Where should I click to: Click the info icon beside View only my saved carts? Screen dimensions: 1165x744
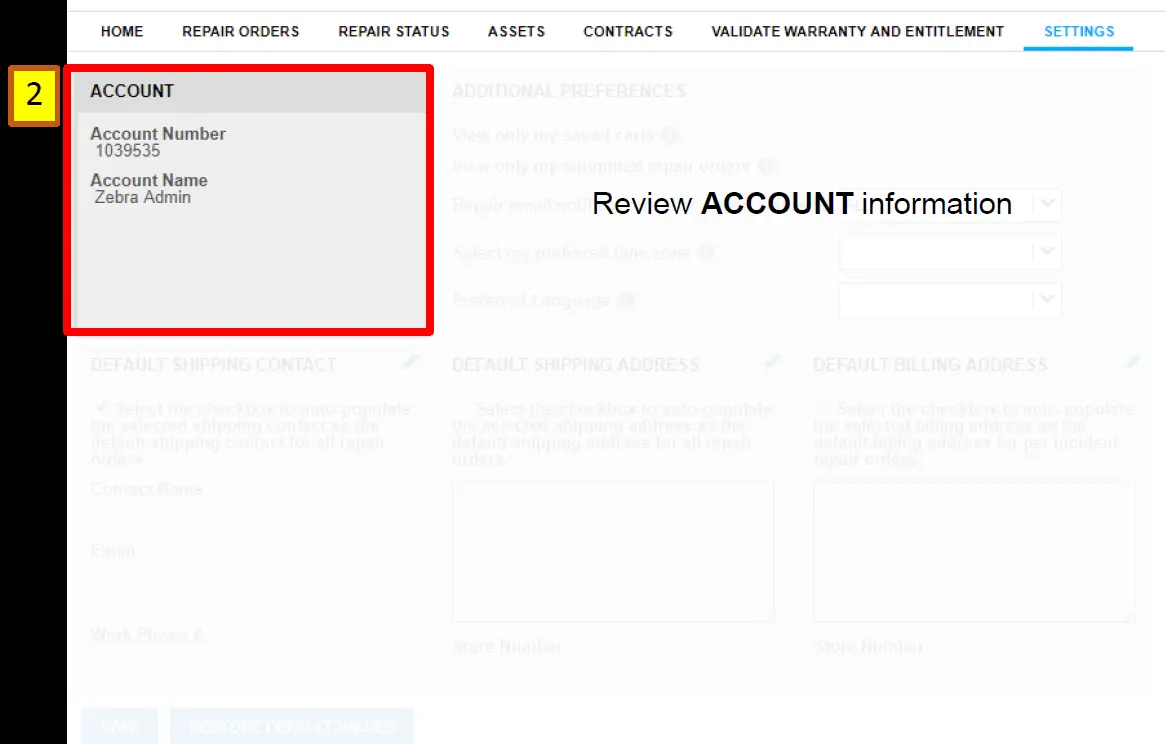coord(671,135)
